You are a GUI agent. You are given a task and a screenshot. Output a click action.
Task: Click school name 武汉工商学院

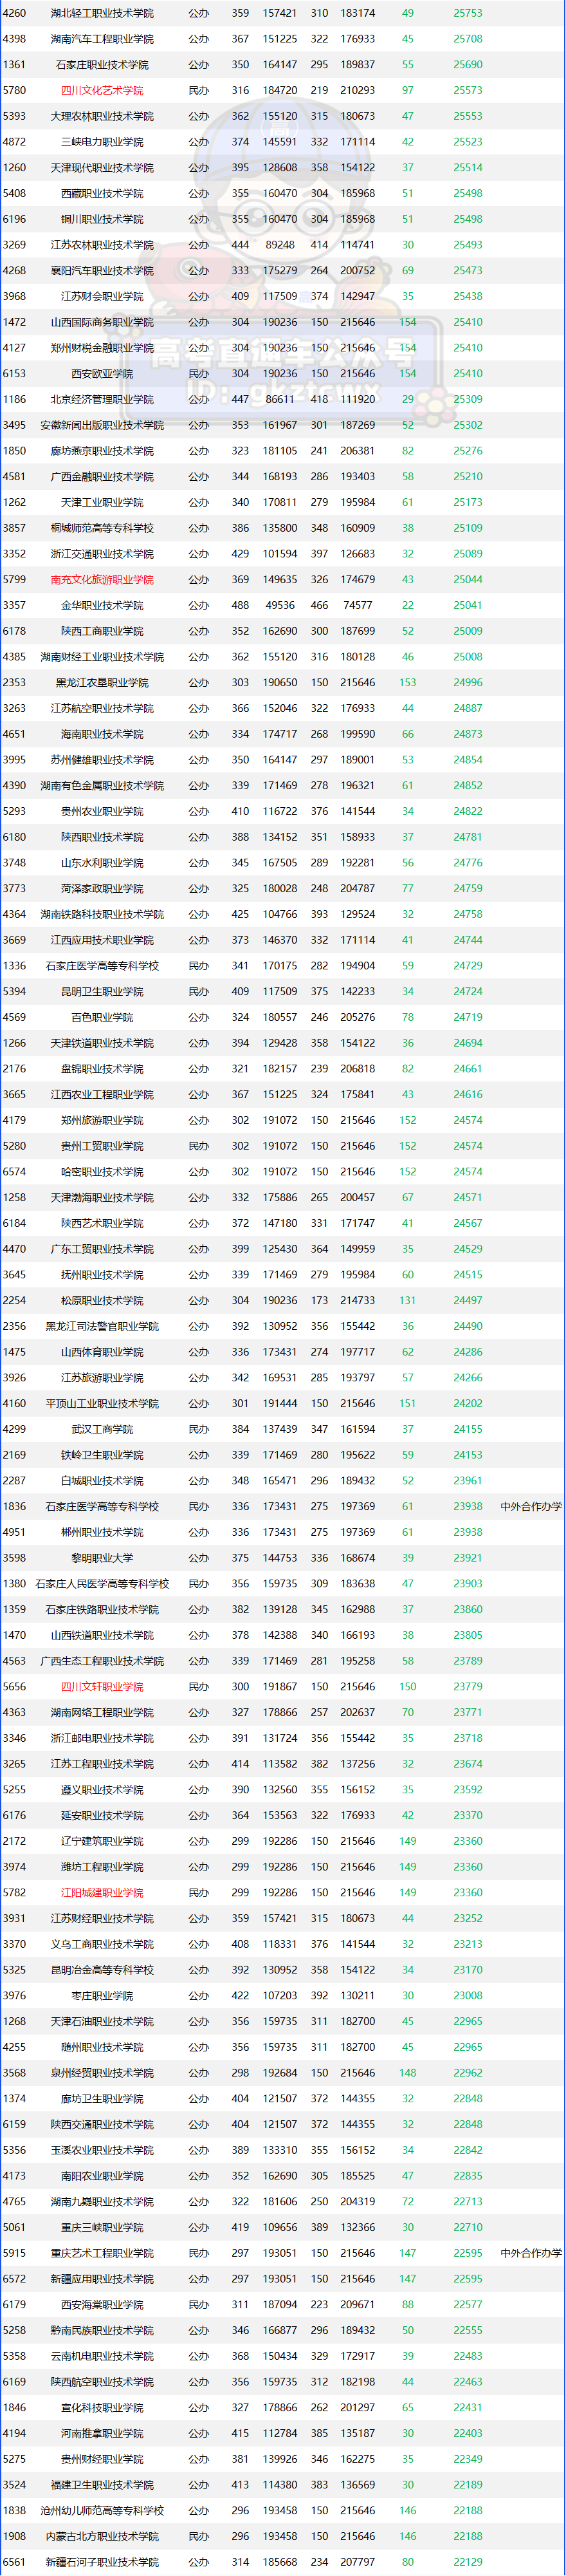[x=102, y=1430]
